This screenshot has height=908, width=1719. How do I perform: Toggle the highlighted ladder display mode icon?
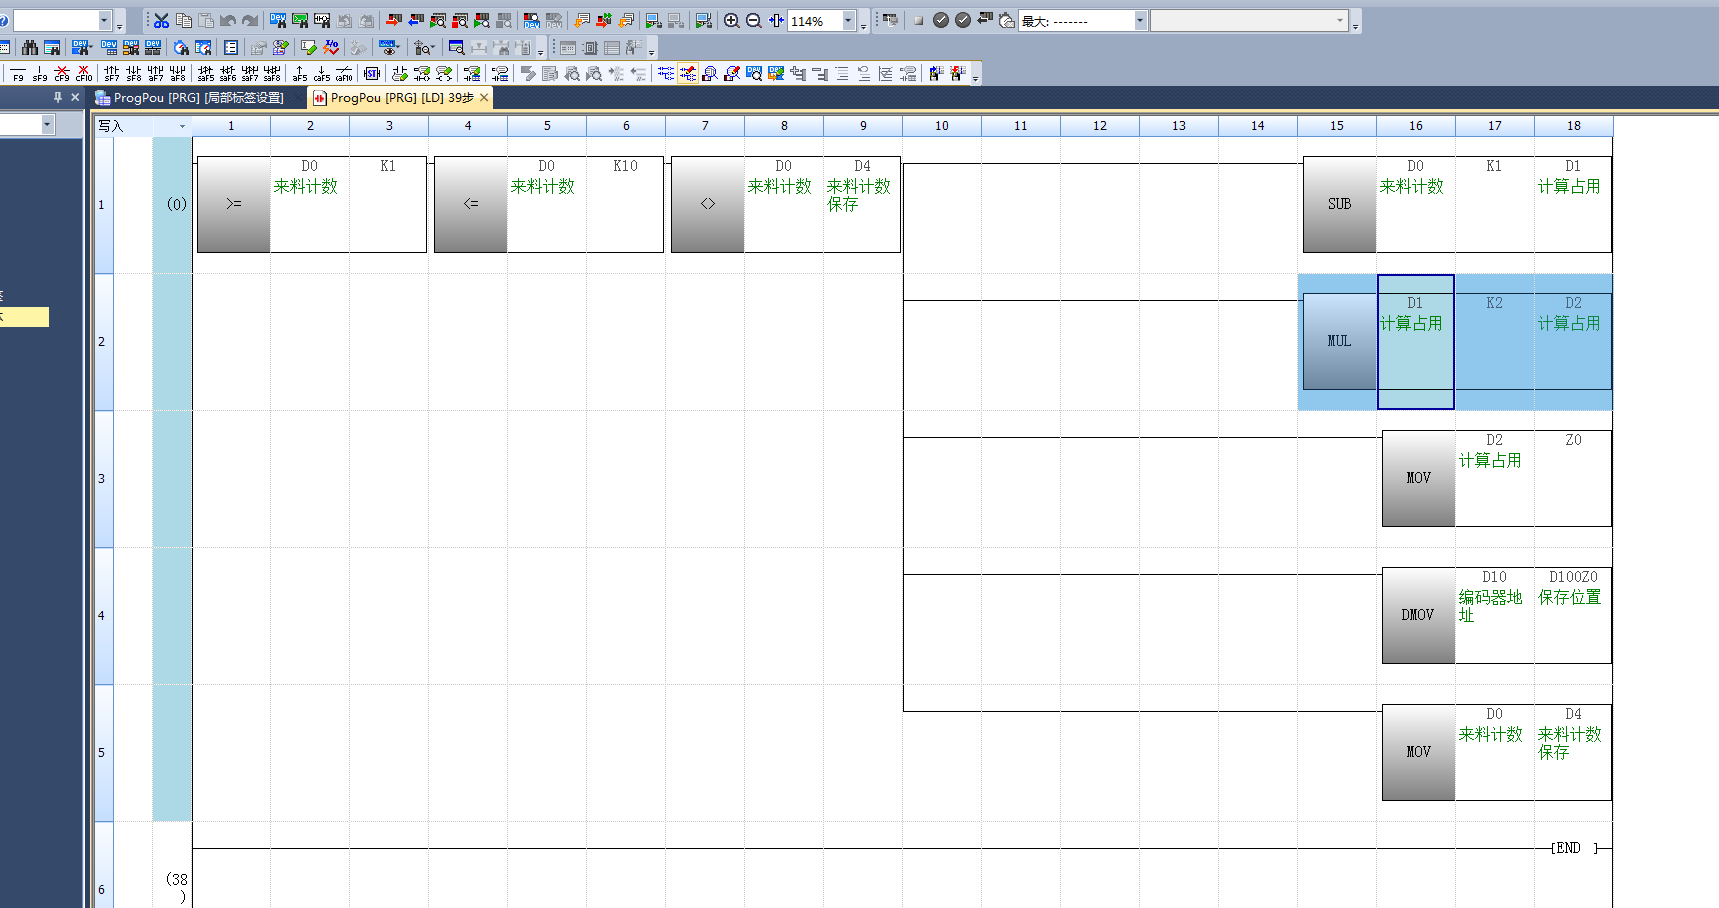(688, 74)
